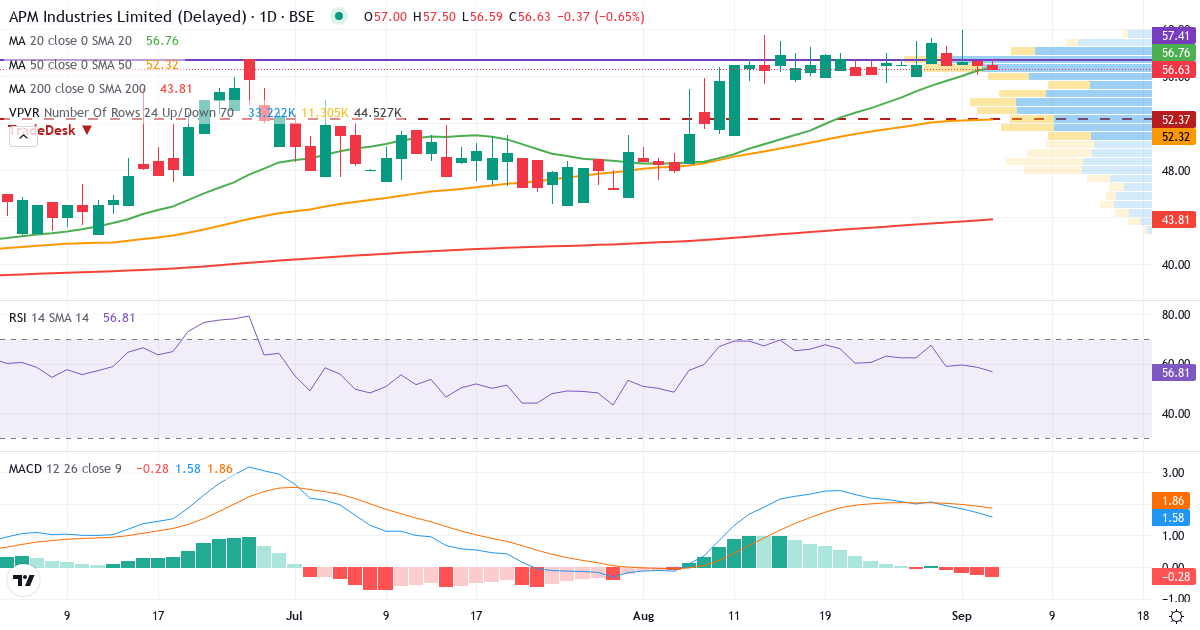The width and height of the screenshot is (1200, 630).
Task: Click the Sep label on time axis
Action: point(960,615)
